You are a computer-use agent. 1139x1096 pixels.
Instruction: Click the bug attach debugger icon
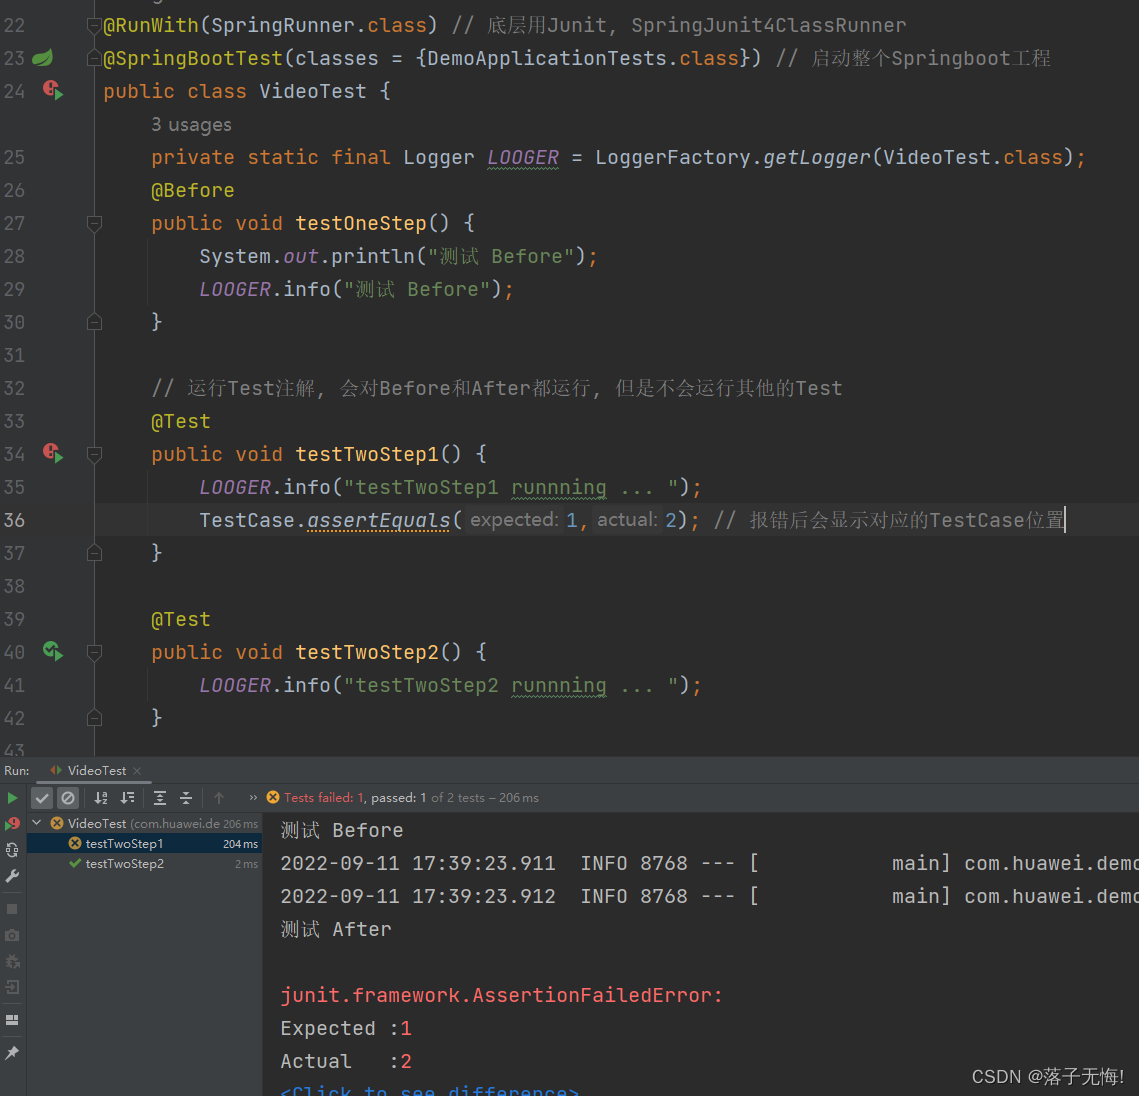12,962
